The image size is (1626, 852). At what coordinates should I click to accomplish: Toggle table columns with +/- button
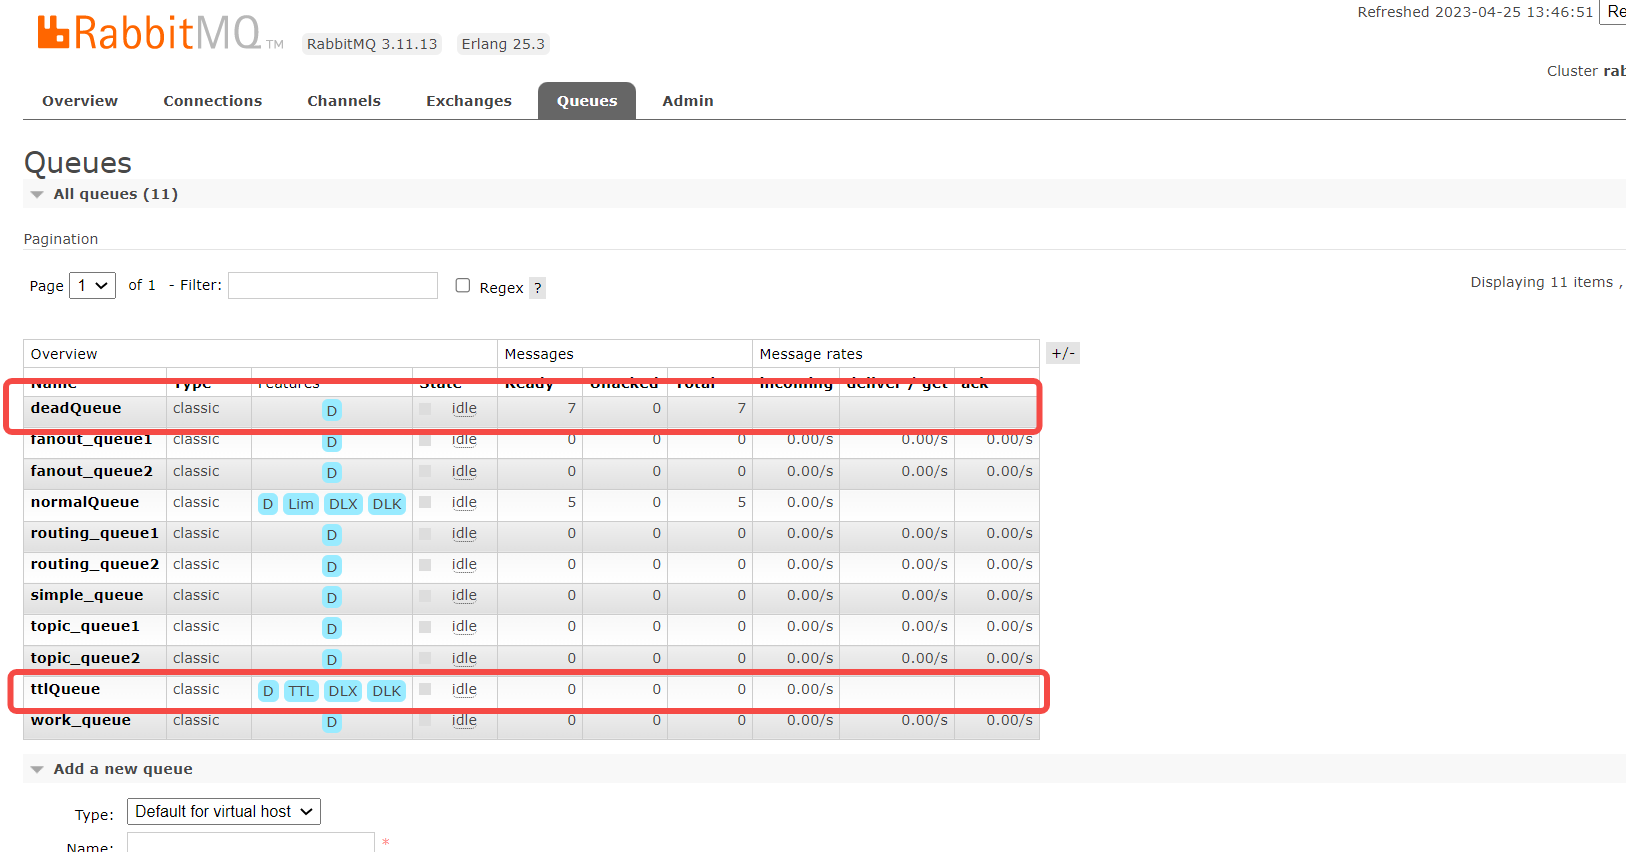pos(1063,353)
